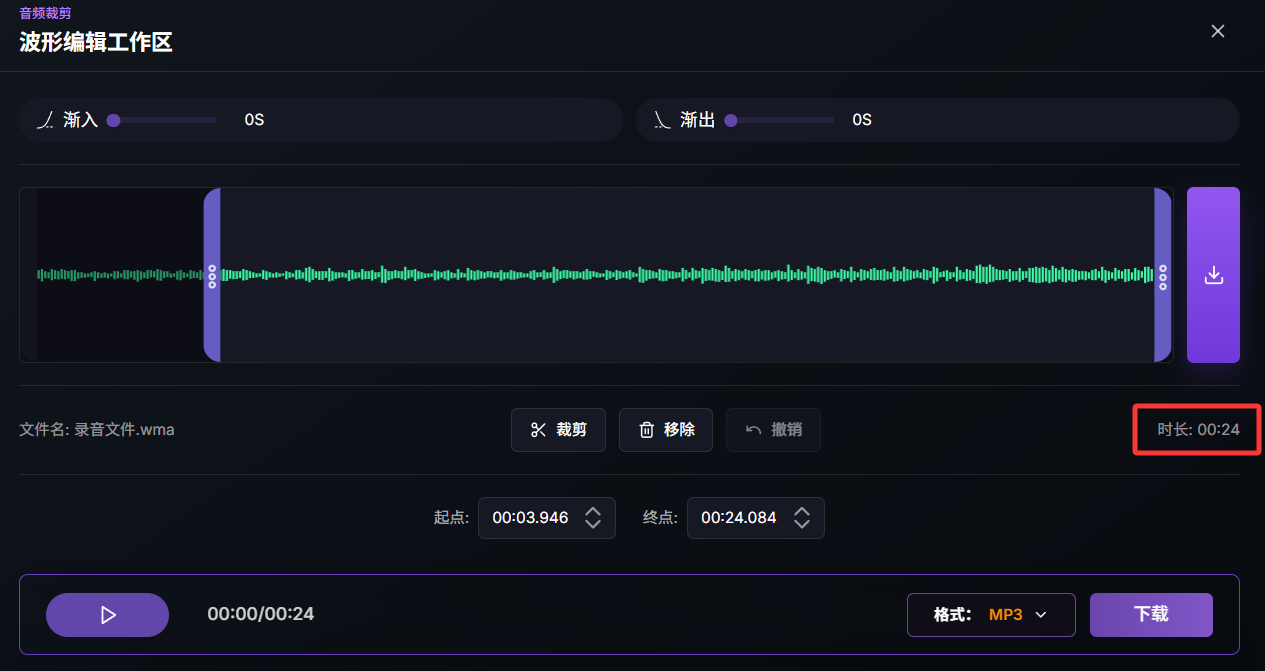Click the 撤销 undo button
Viewport: 1265px width, 671px height.
coord(773,430)
